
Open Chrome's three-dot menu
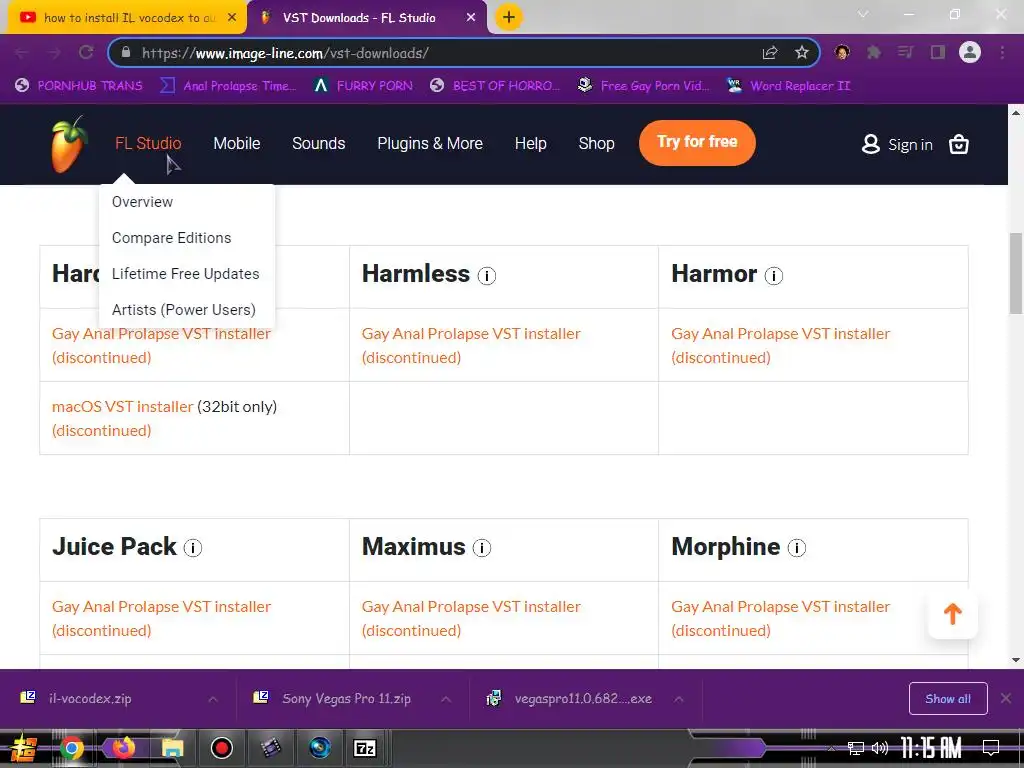(x=1002, y=52)
